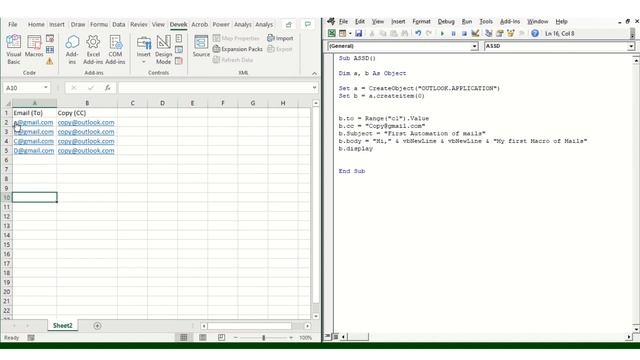Switch to Normal view in status bar
This screenshot has height=360, width=640.
(184, 338)
